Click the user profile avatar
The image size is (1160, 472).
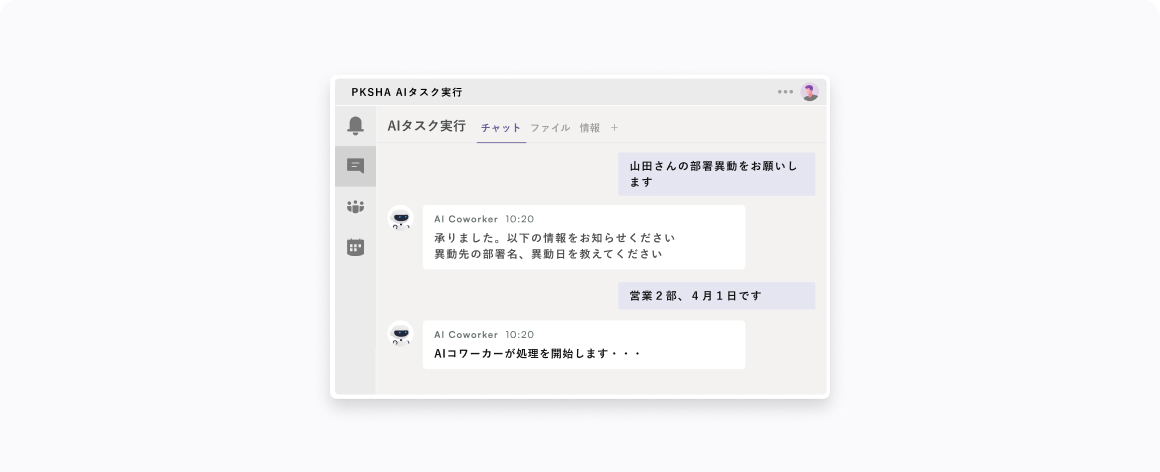pos(810,92)
